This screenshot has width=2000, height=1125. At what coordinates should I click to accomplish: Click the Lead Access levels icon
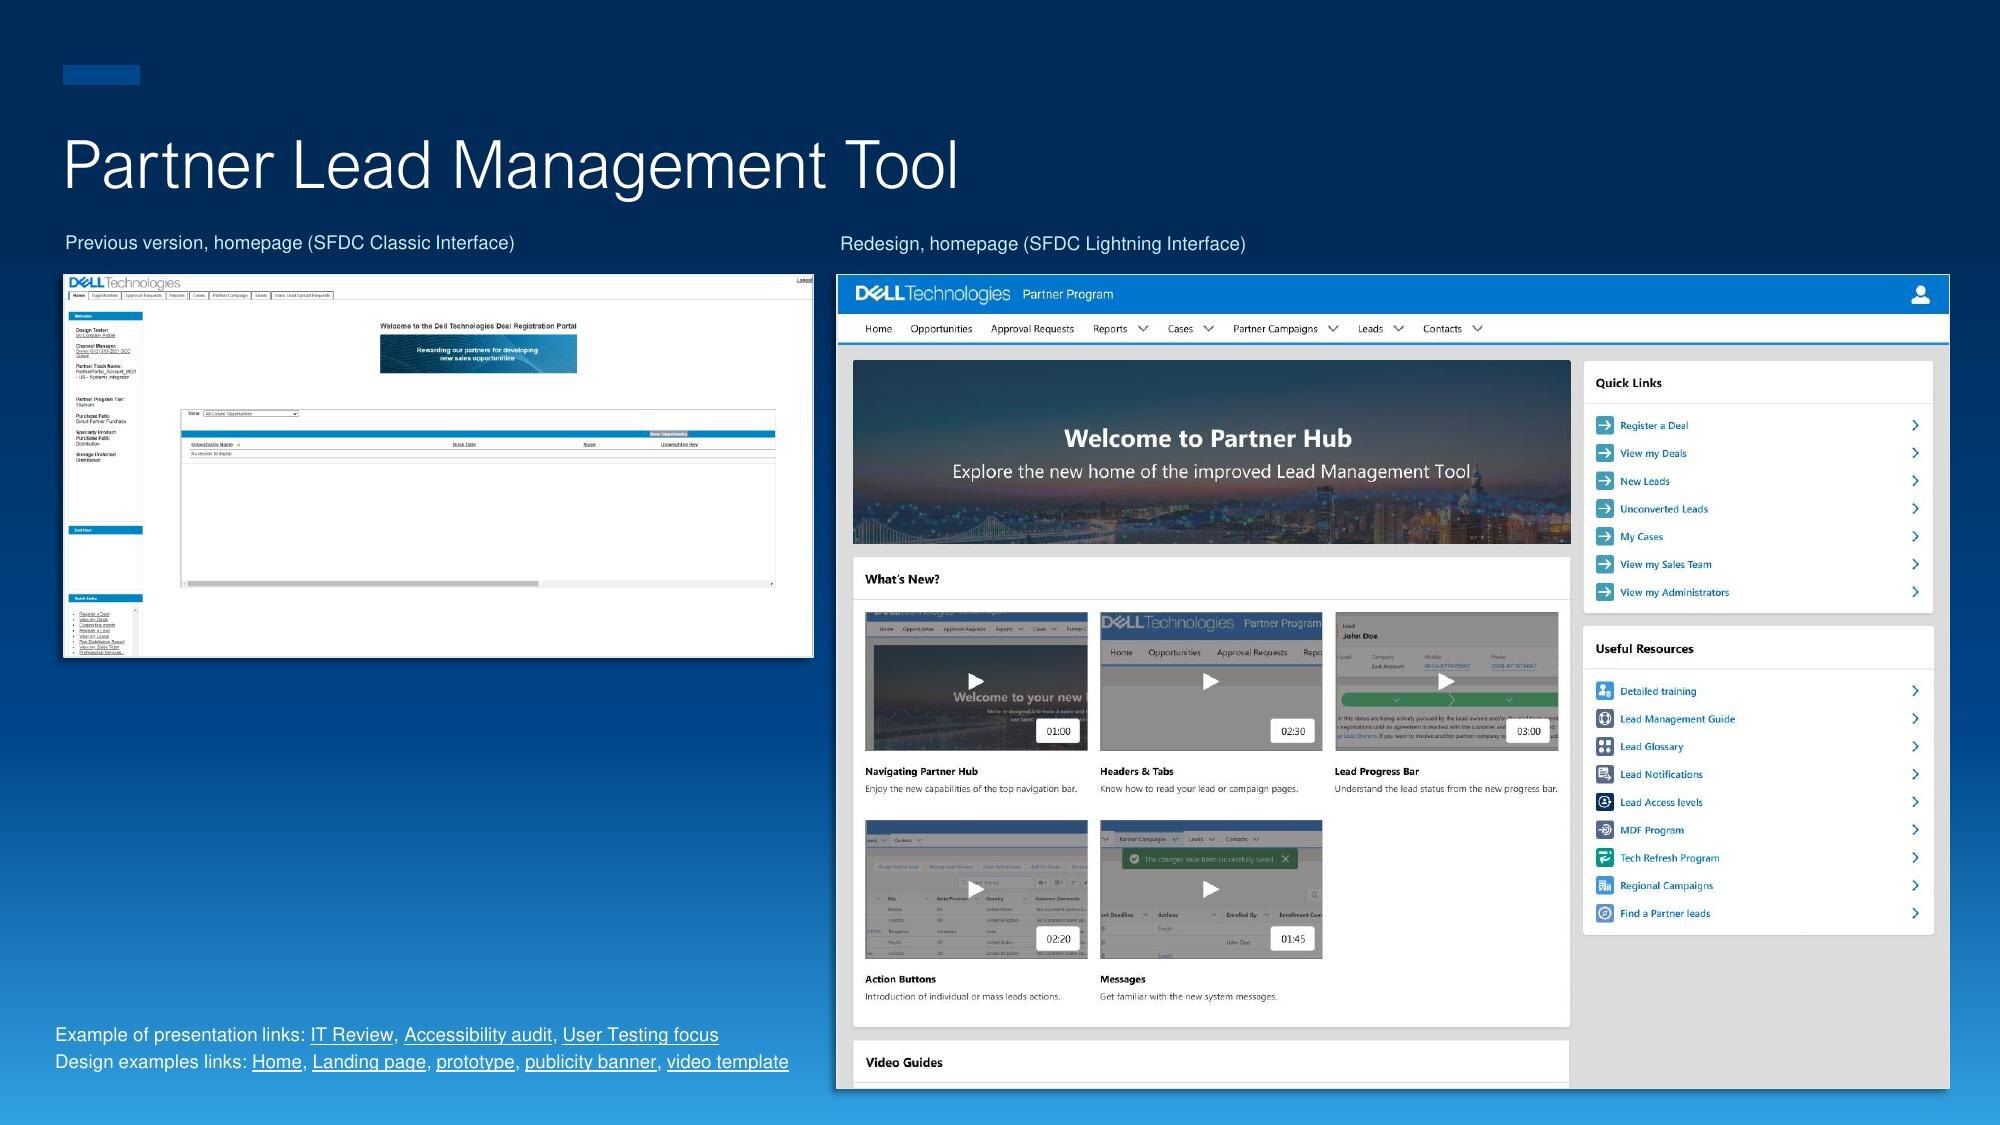[x=1605, y=802]
